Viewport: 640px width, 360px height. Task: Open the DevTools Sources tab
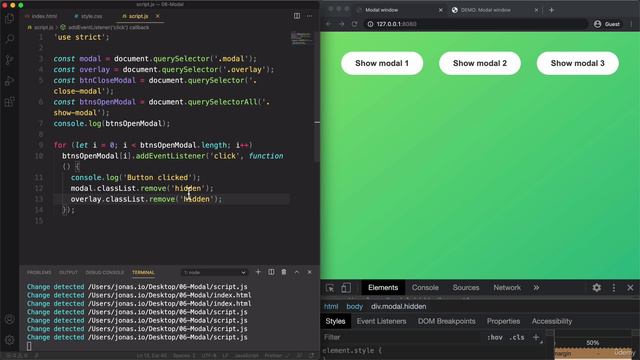[466, 288]
